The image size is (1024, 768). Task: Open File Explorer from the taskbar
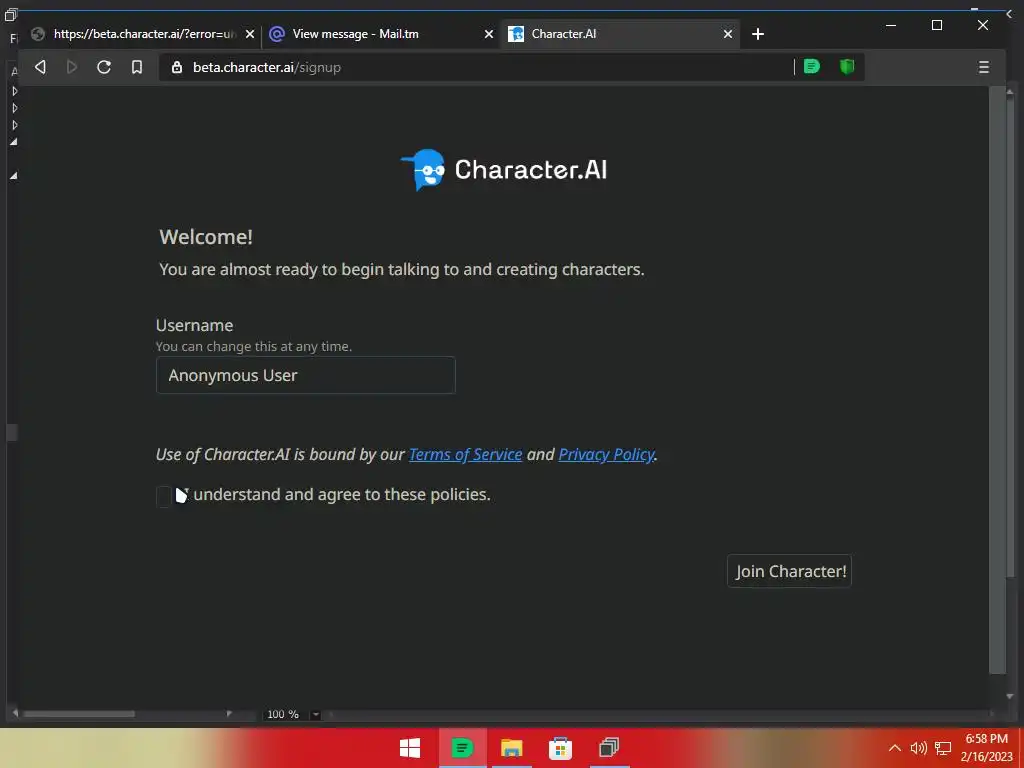click(511, 748)
